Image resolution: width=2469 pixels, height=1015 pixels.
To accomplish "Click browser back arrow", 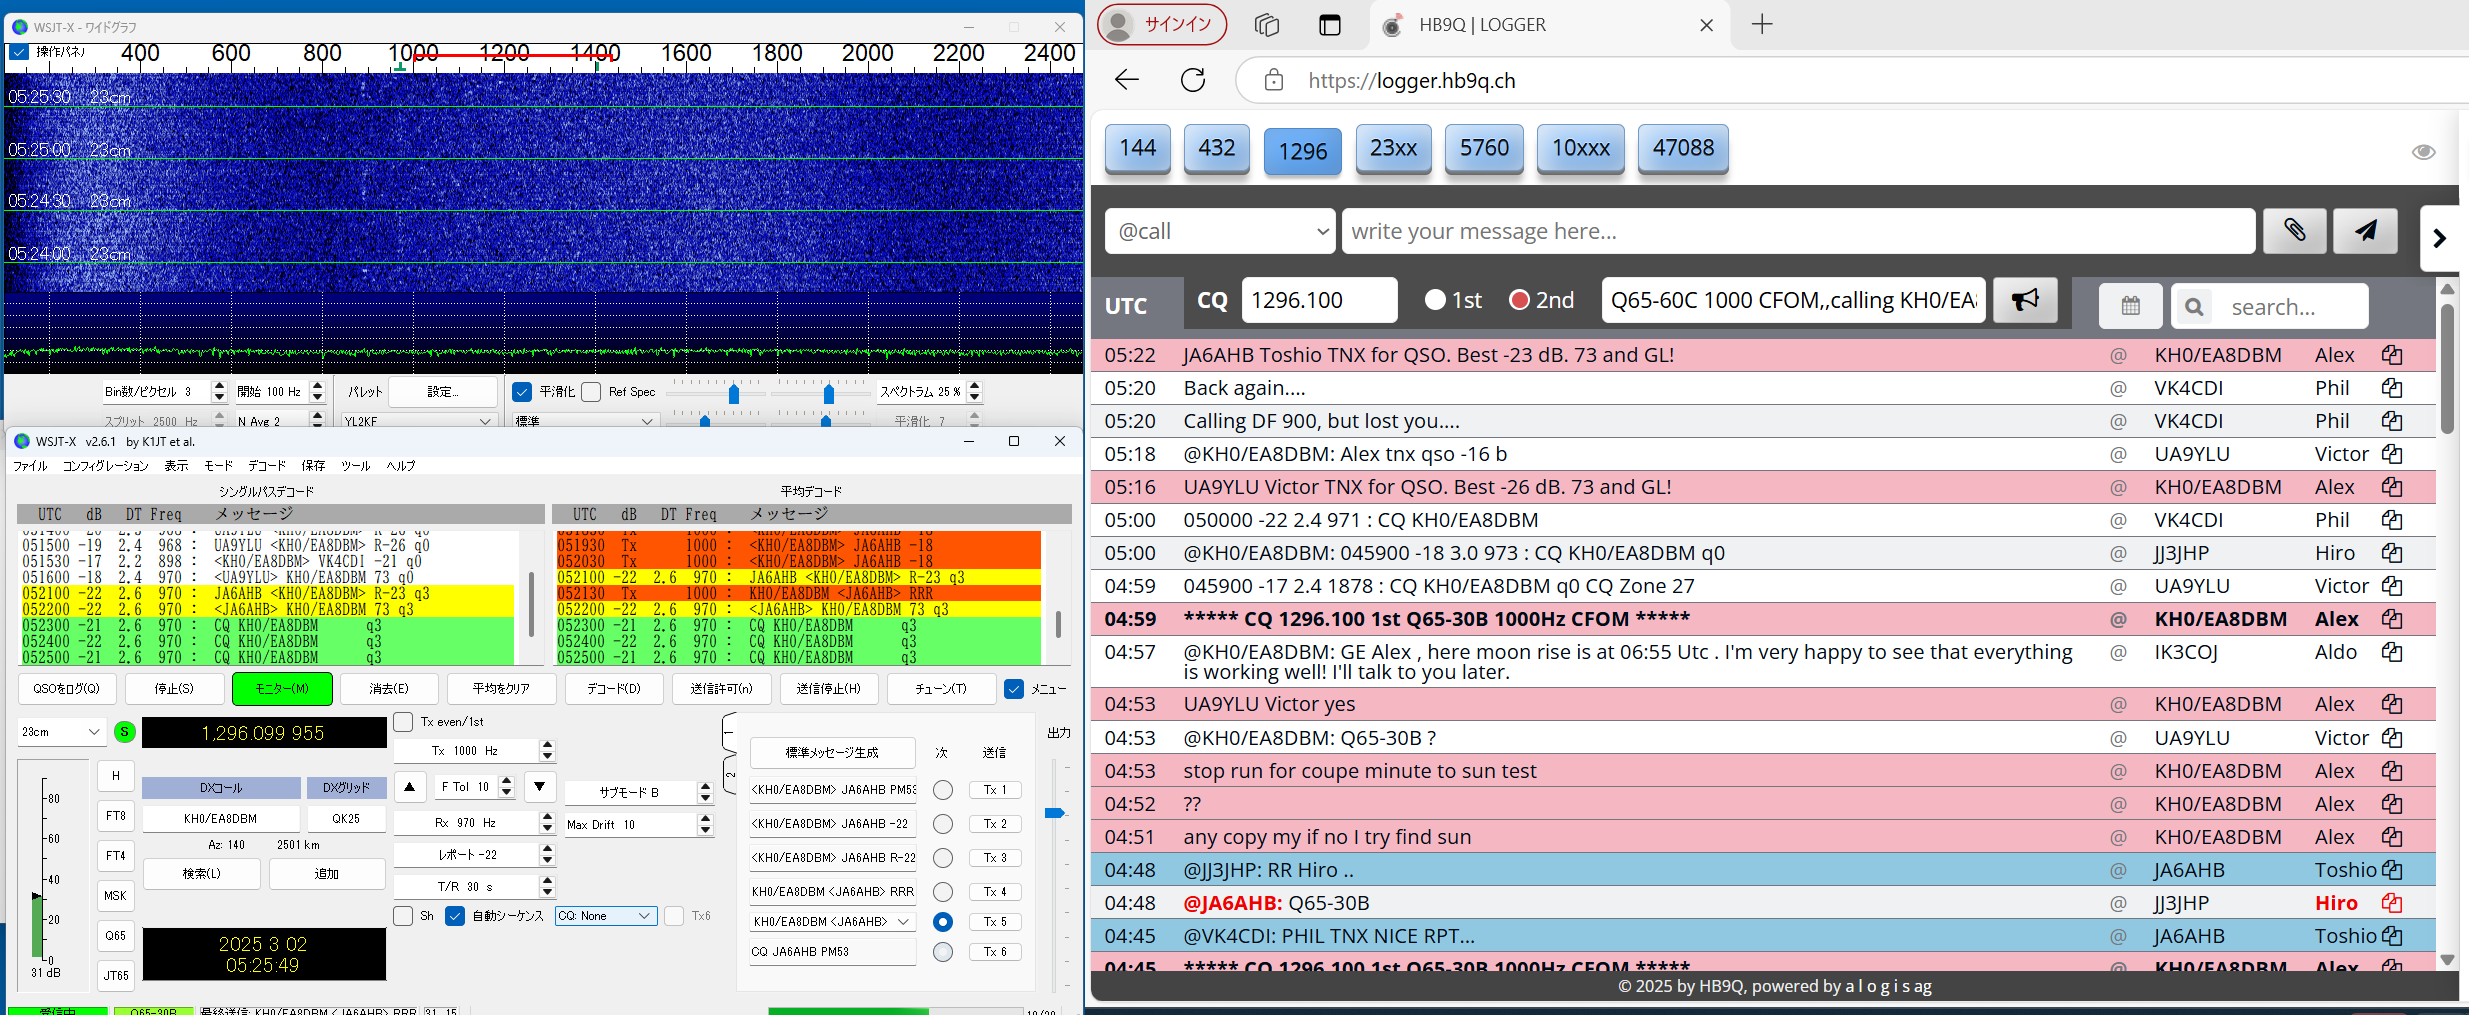I will pyautogui.click(x=1127, y=80).
